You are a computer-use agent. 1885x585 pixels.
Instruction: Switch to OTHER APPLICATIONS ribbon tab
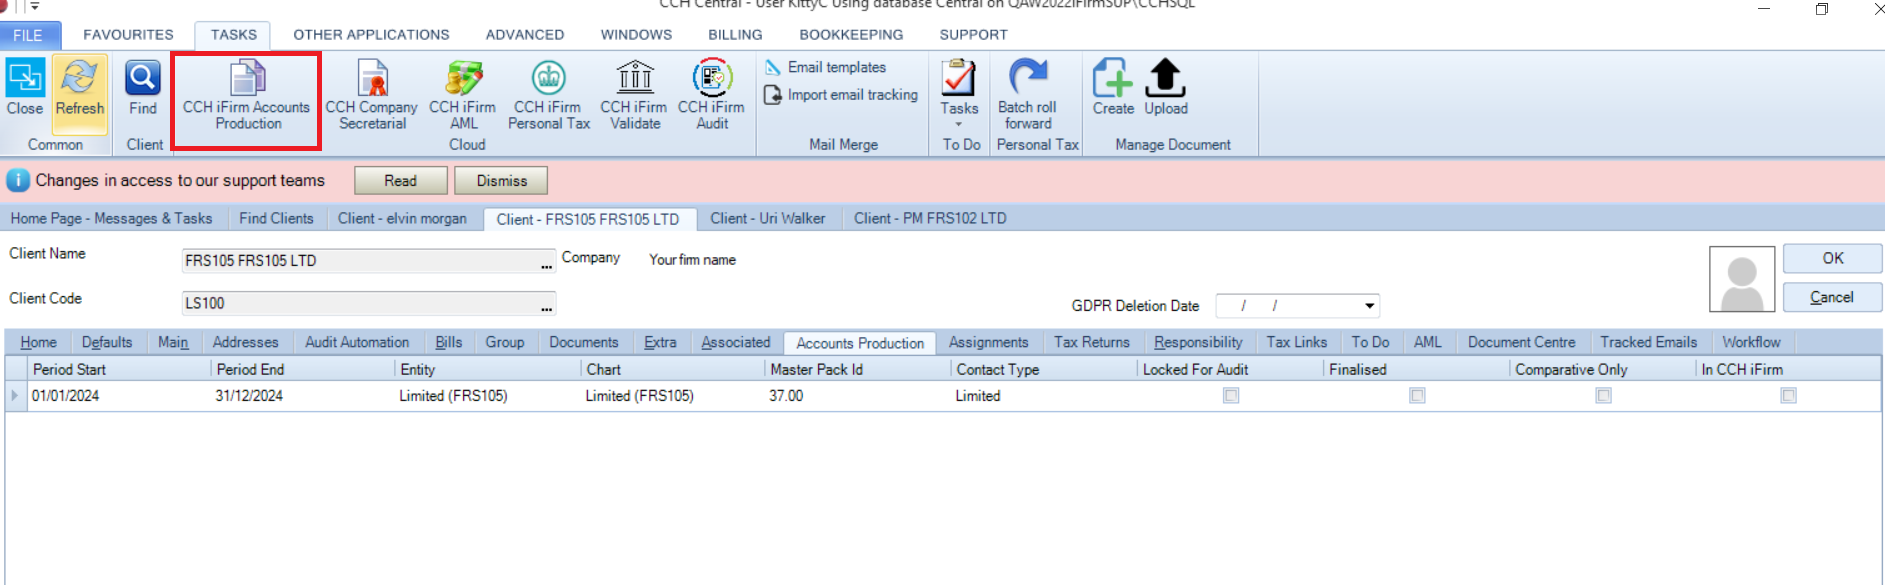click(371, 35)
